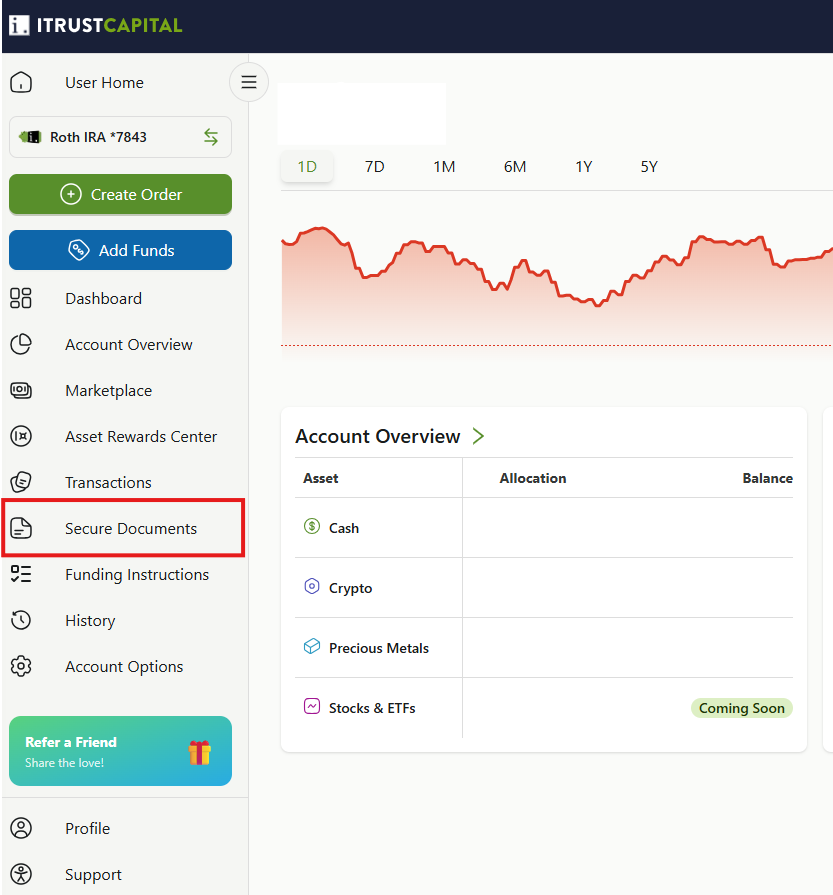Screen dimensions: 833x895
Task: Click the User Home house icon
Action: coord(21,82)
